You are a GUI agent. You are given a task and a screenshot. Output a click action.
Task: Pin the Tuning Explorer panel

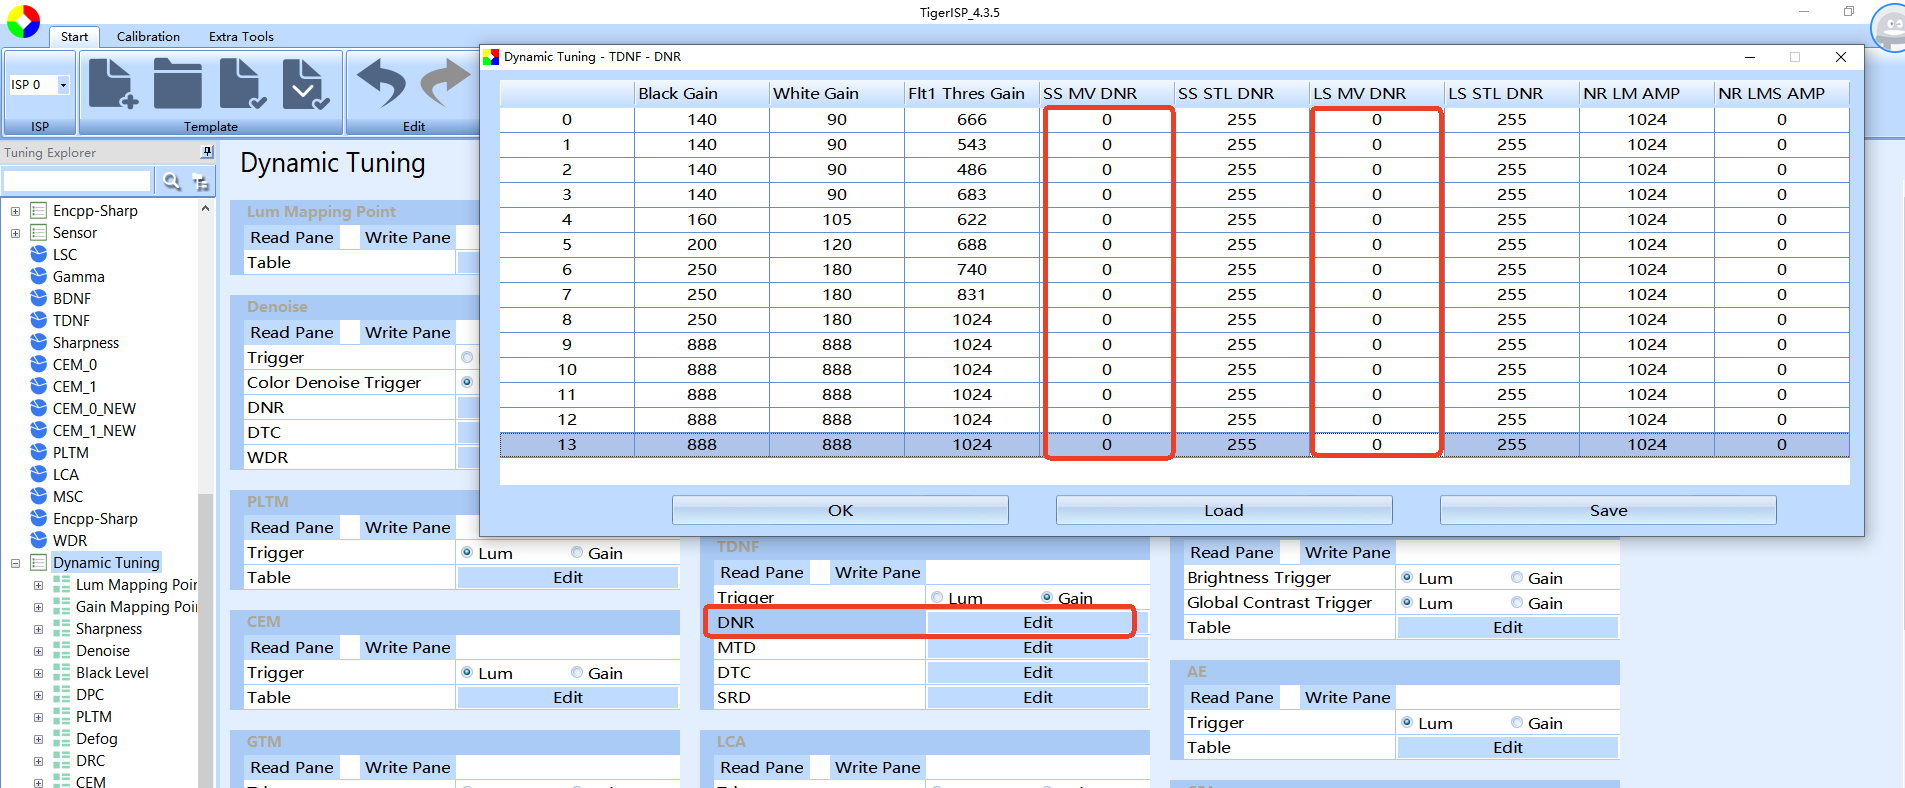[207, 153]
